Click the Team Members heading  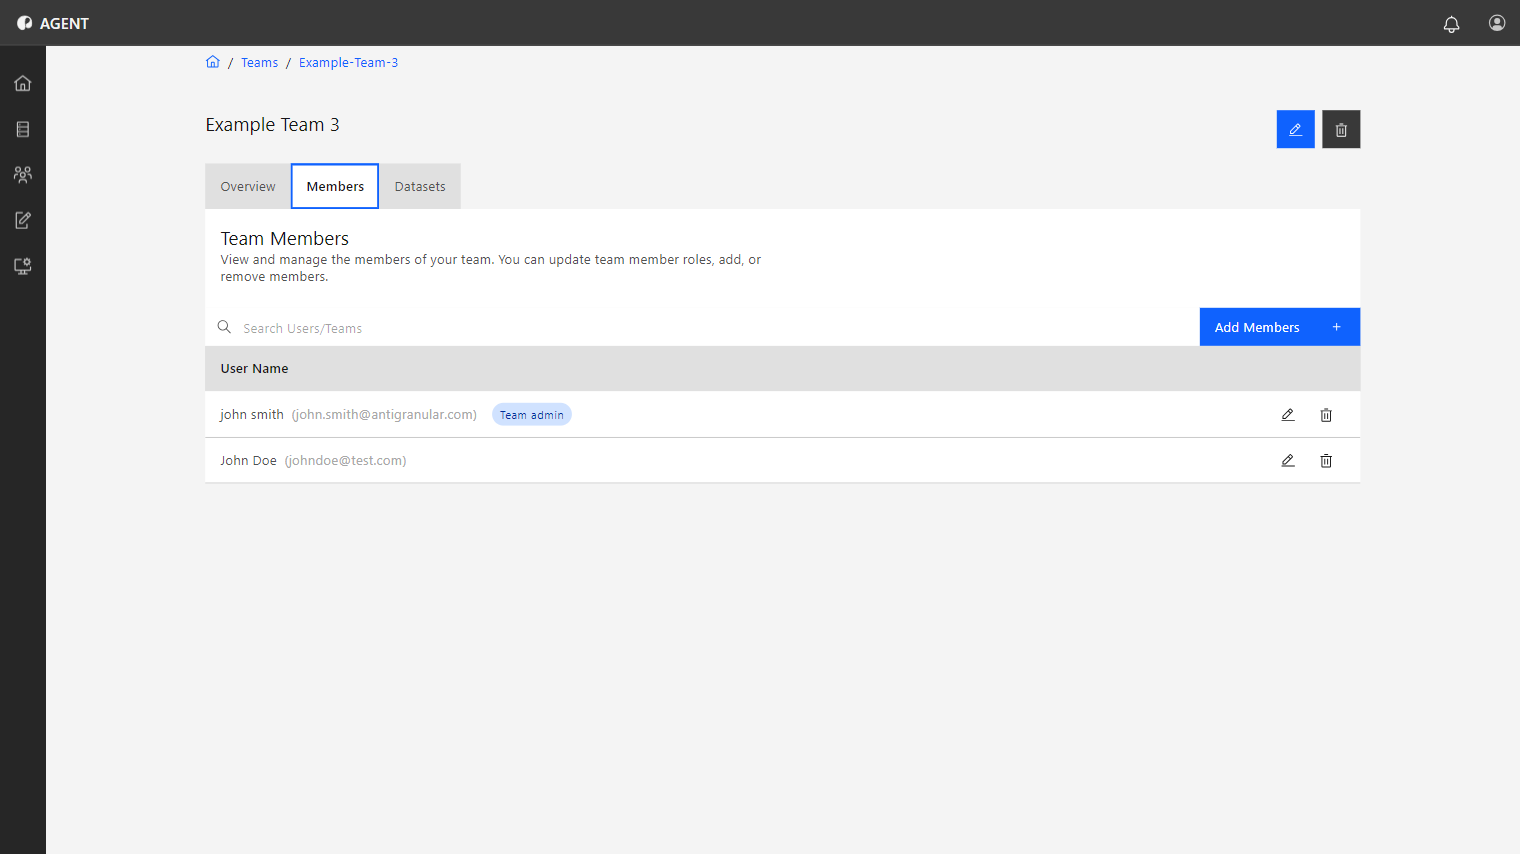[x=284, y=238]
